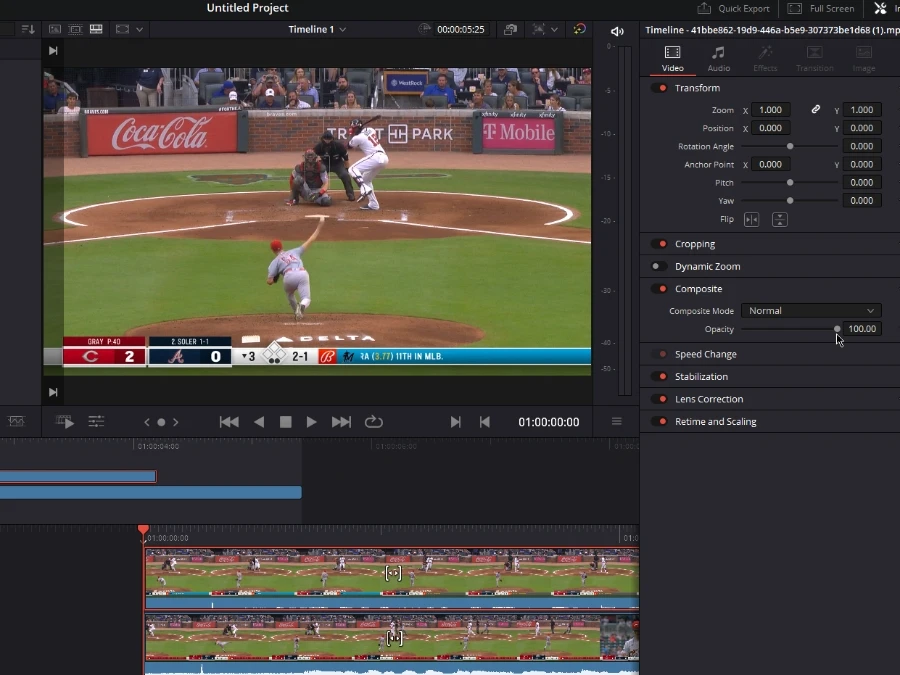This screenshot has width=900, height=675.
Task: Open the Composite Mode Normal dropdown
Action: tap(810, 311)
